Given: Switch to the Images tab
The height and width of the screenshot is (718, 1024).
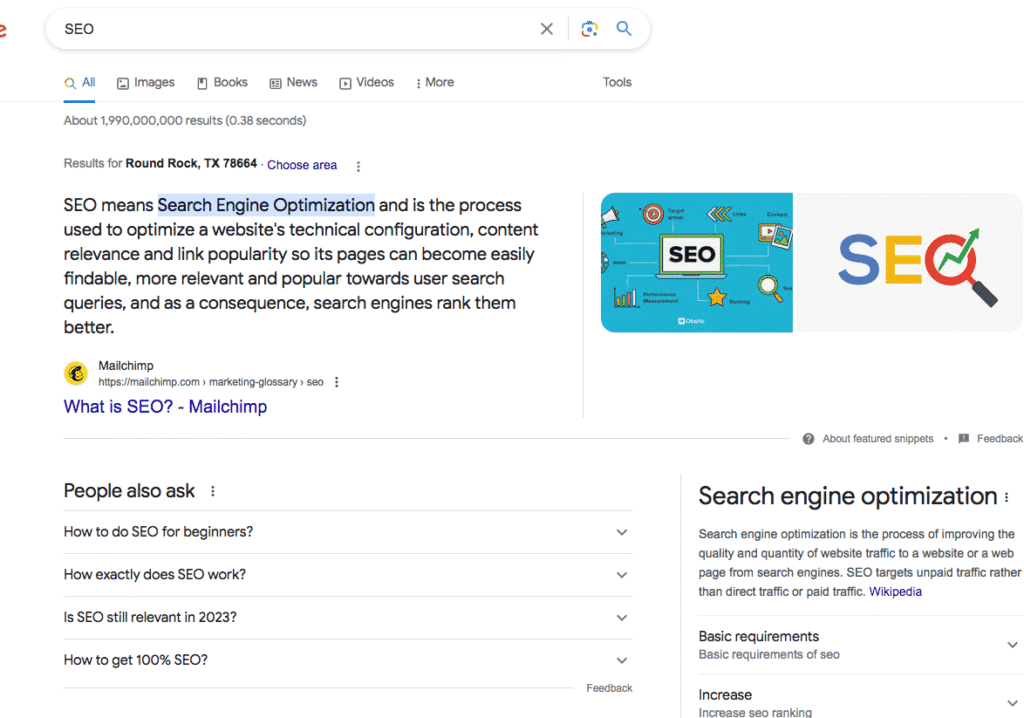Looking at the screenshot, I should [x=145, y=82].
